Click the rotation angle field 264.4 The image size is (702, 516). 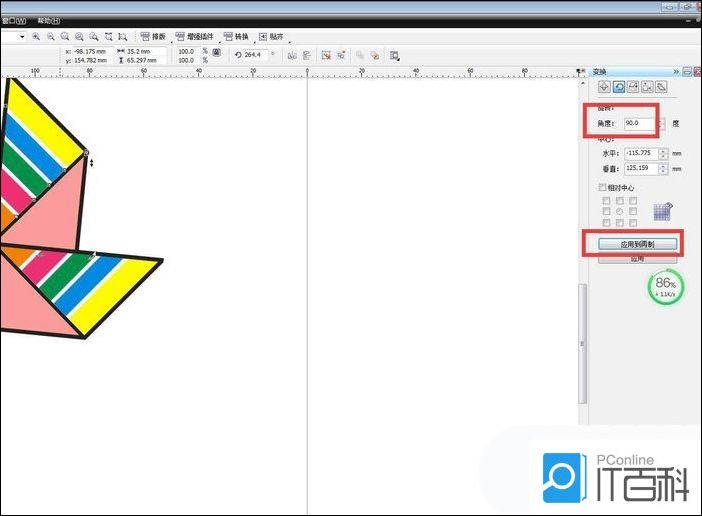[255, 55]
